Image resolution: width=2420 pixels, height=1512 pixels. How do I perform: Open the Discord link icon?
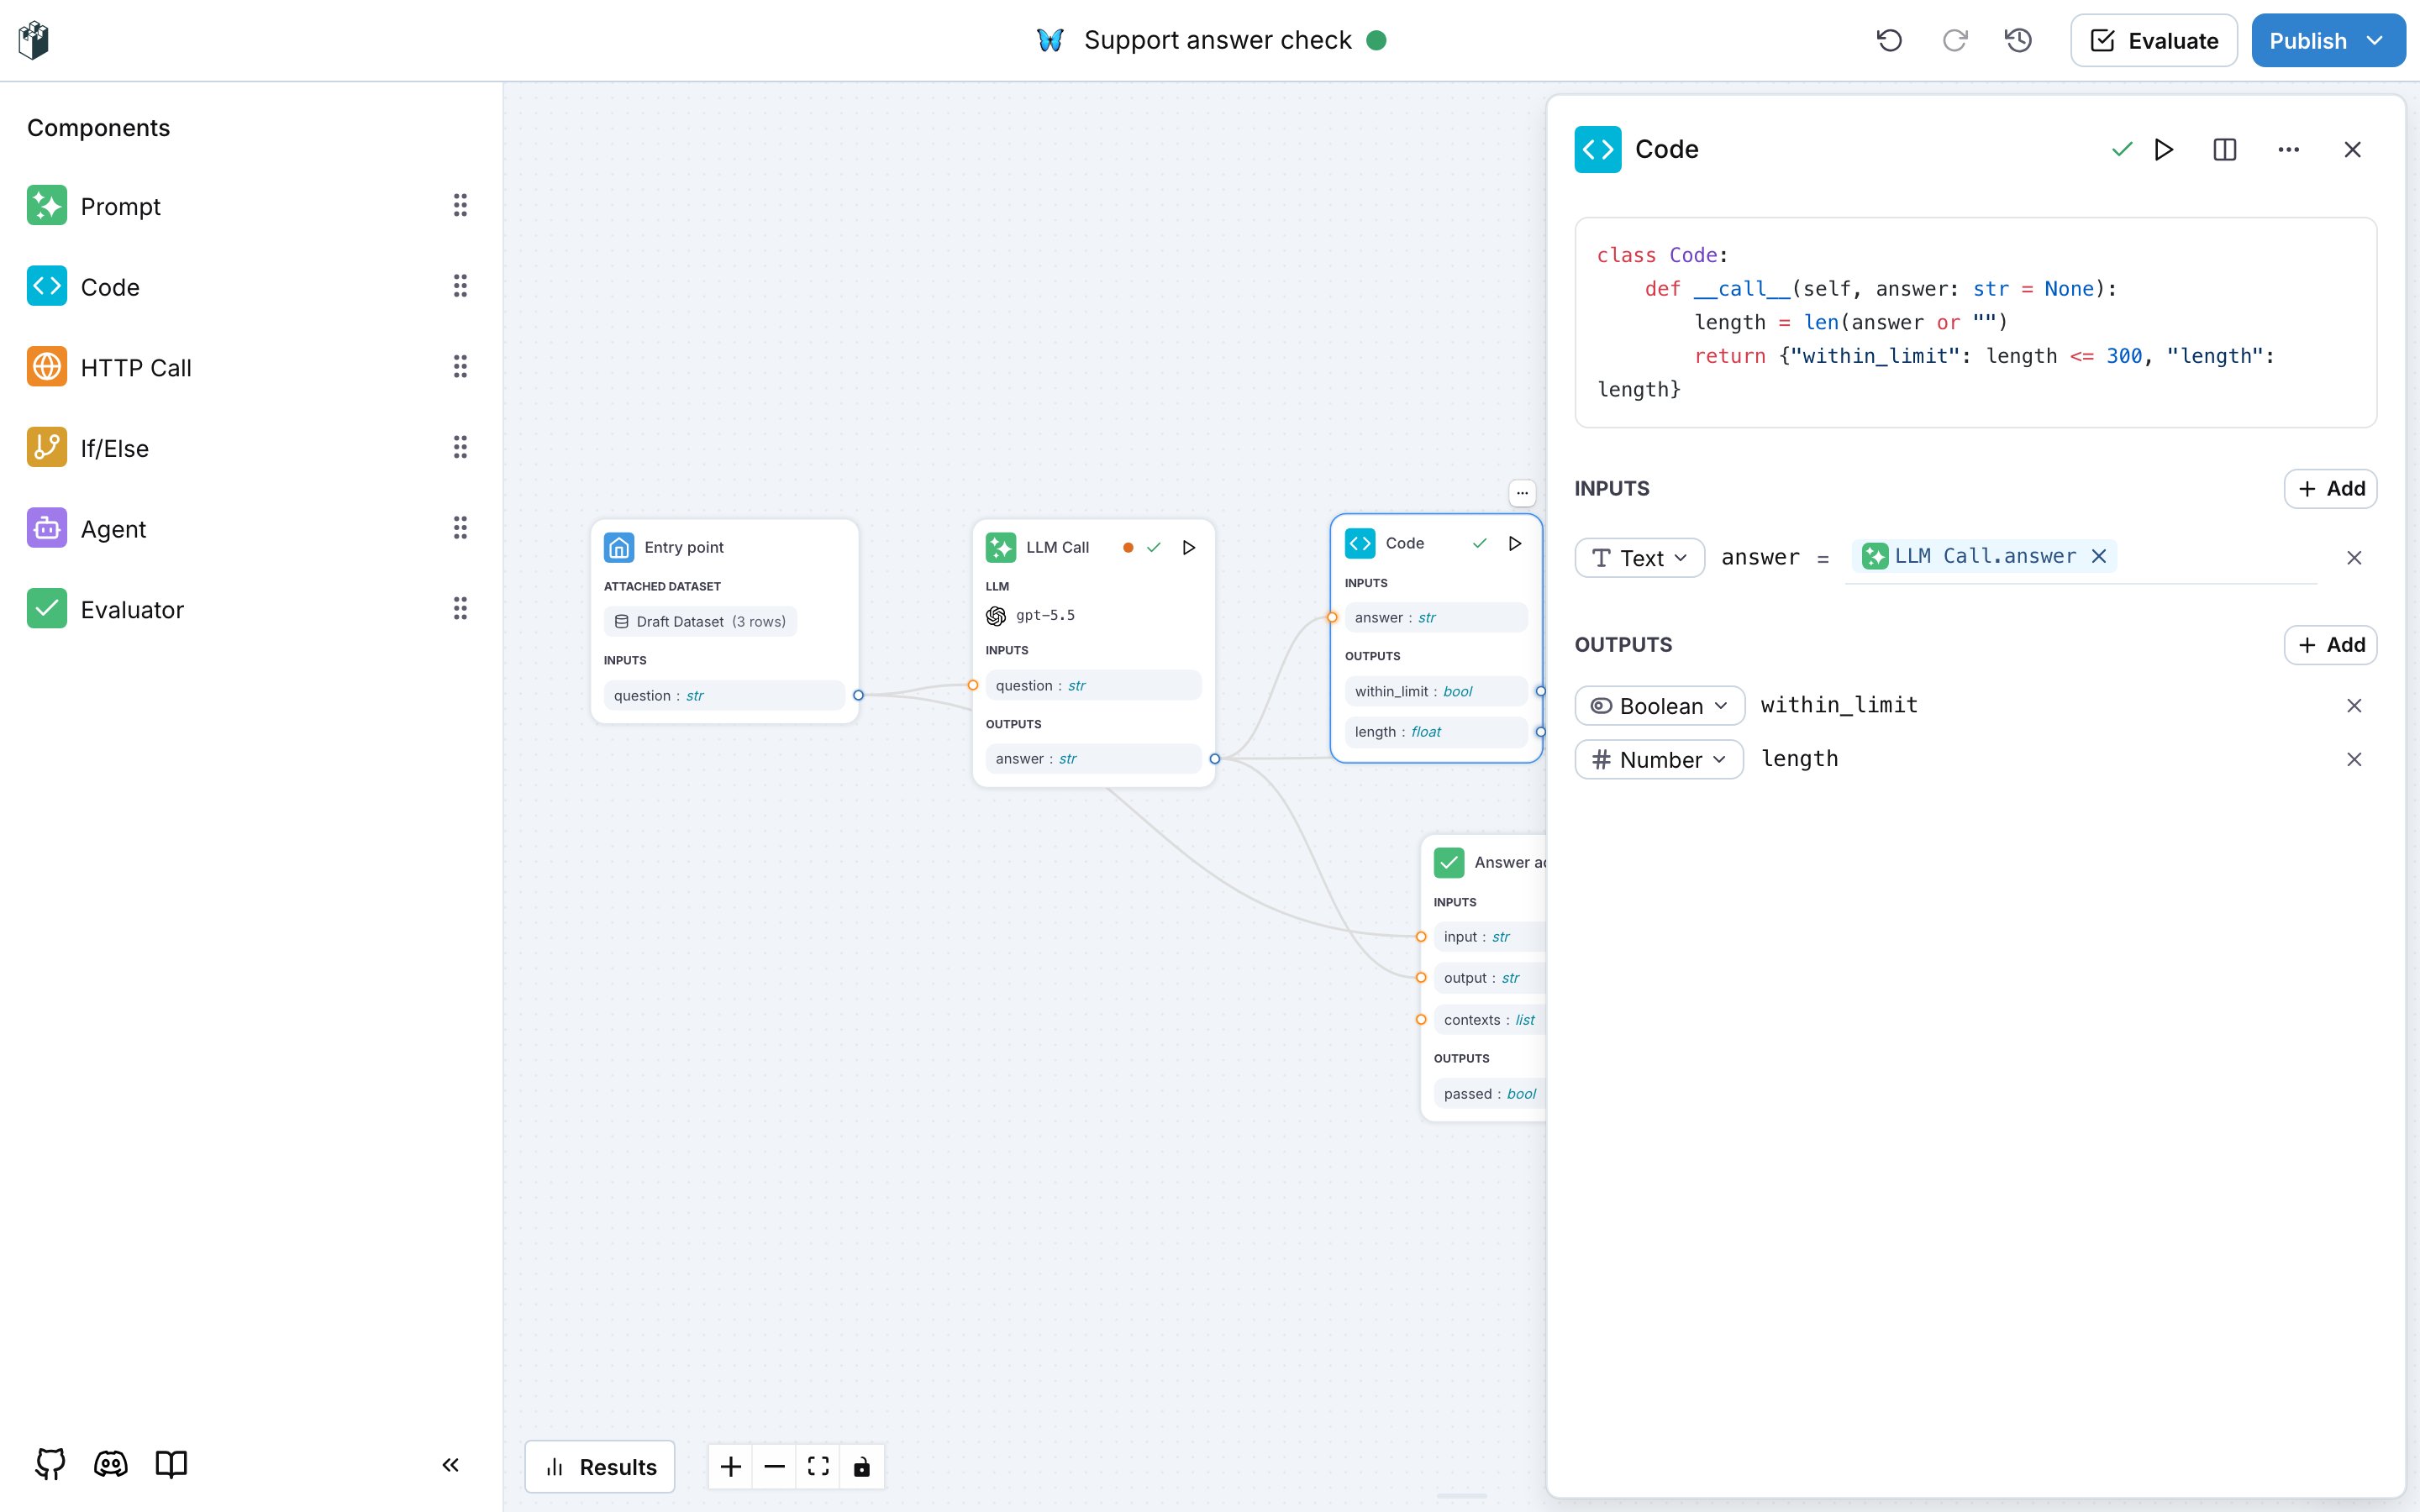[x=111, y=1464]
